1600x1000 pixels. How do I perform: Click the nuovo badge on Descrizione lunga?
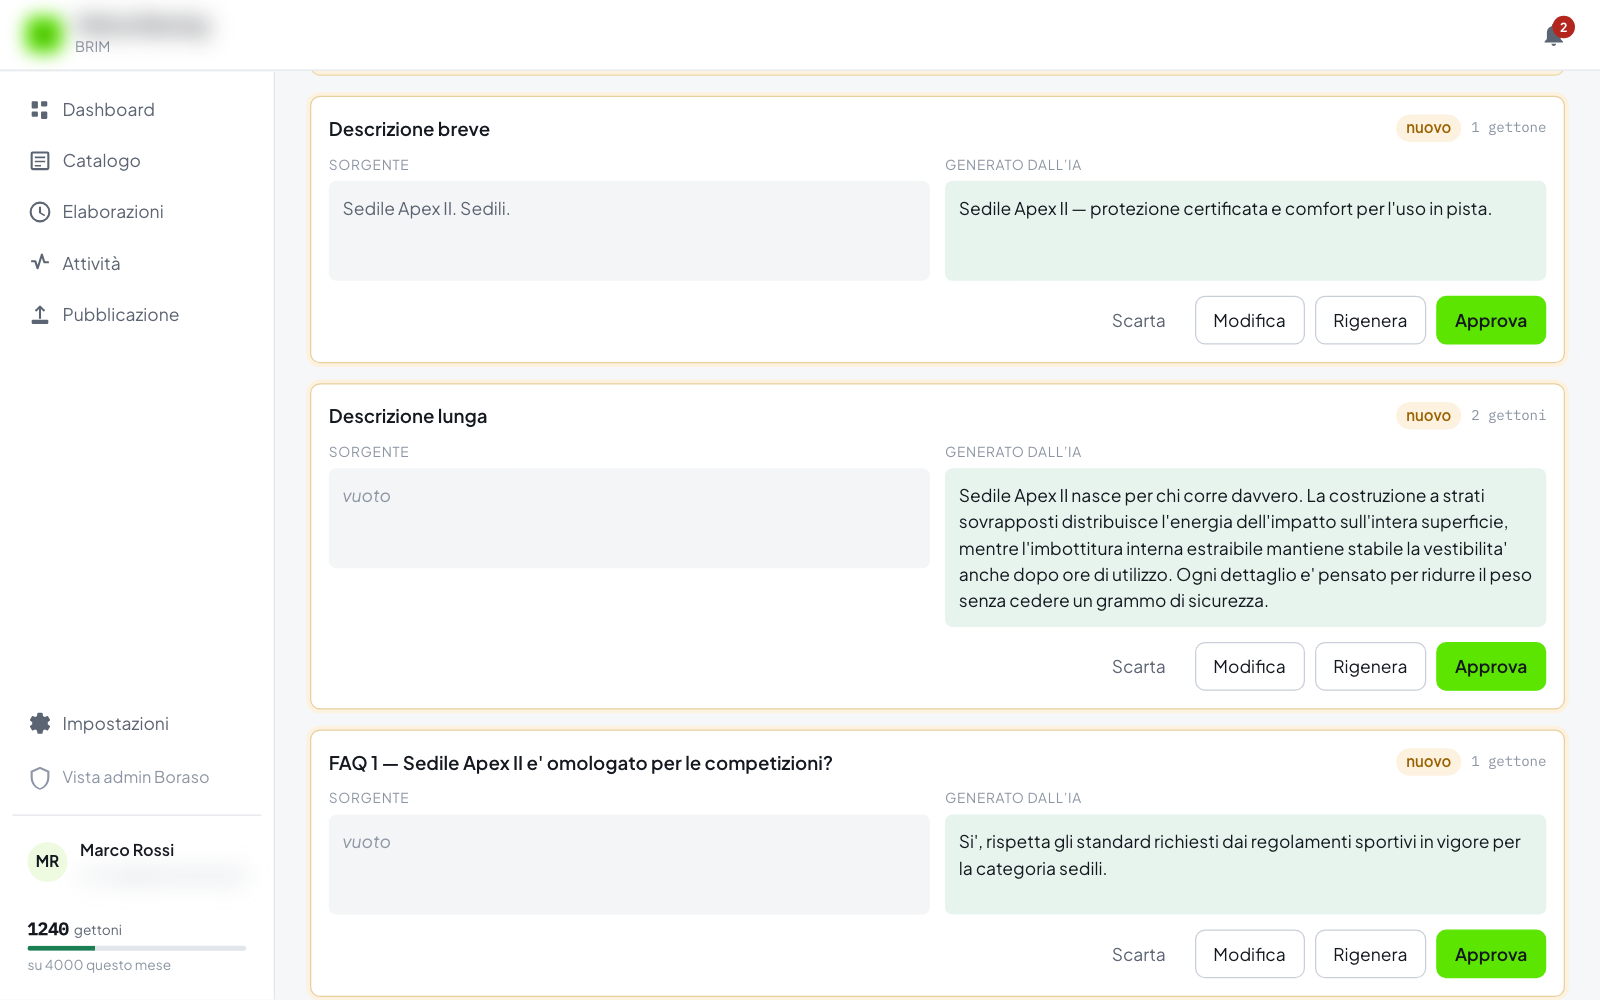1428,416
